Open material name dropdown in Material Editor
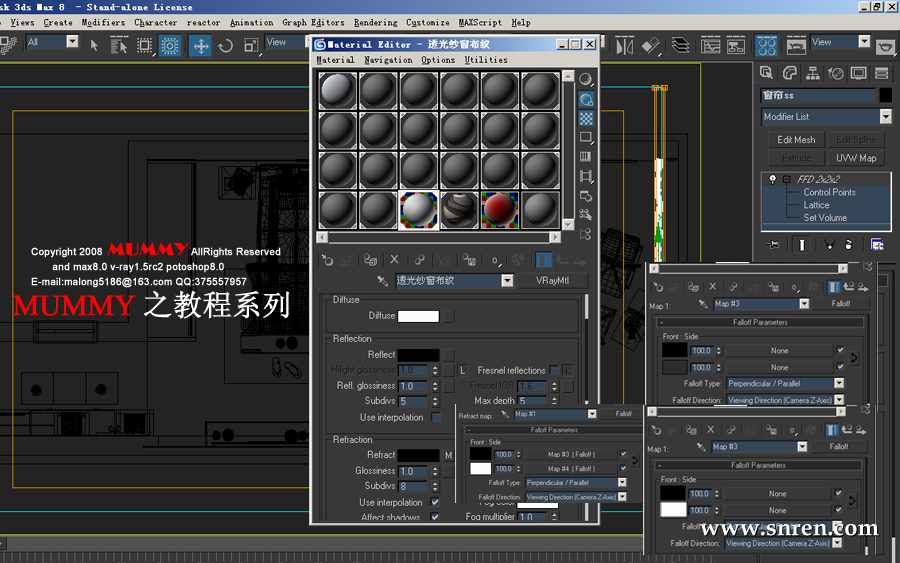This screenshot has height=563, width=900. [x=507, y=281]
